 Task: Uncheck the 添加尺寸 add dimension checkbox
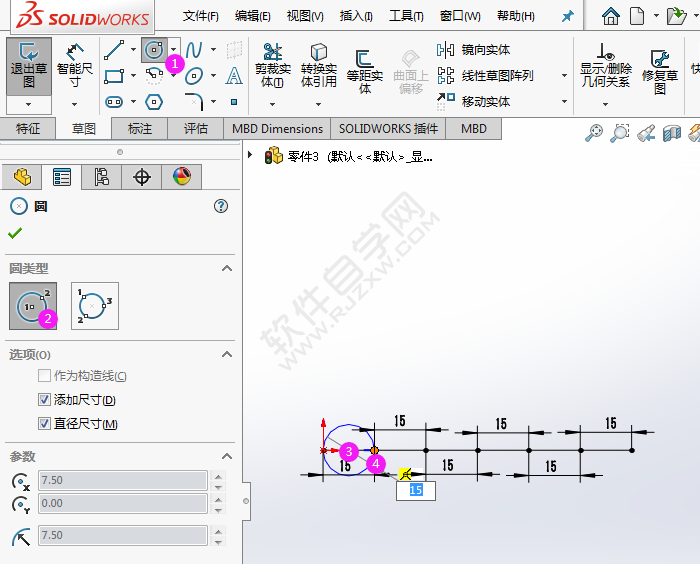pyautogui.click(x=44, y=400)
